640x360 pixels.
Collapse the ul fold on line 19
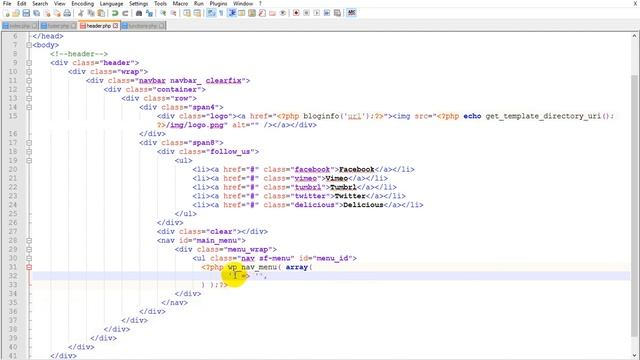click(29, 161)
